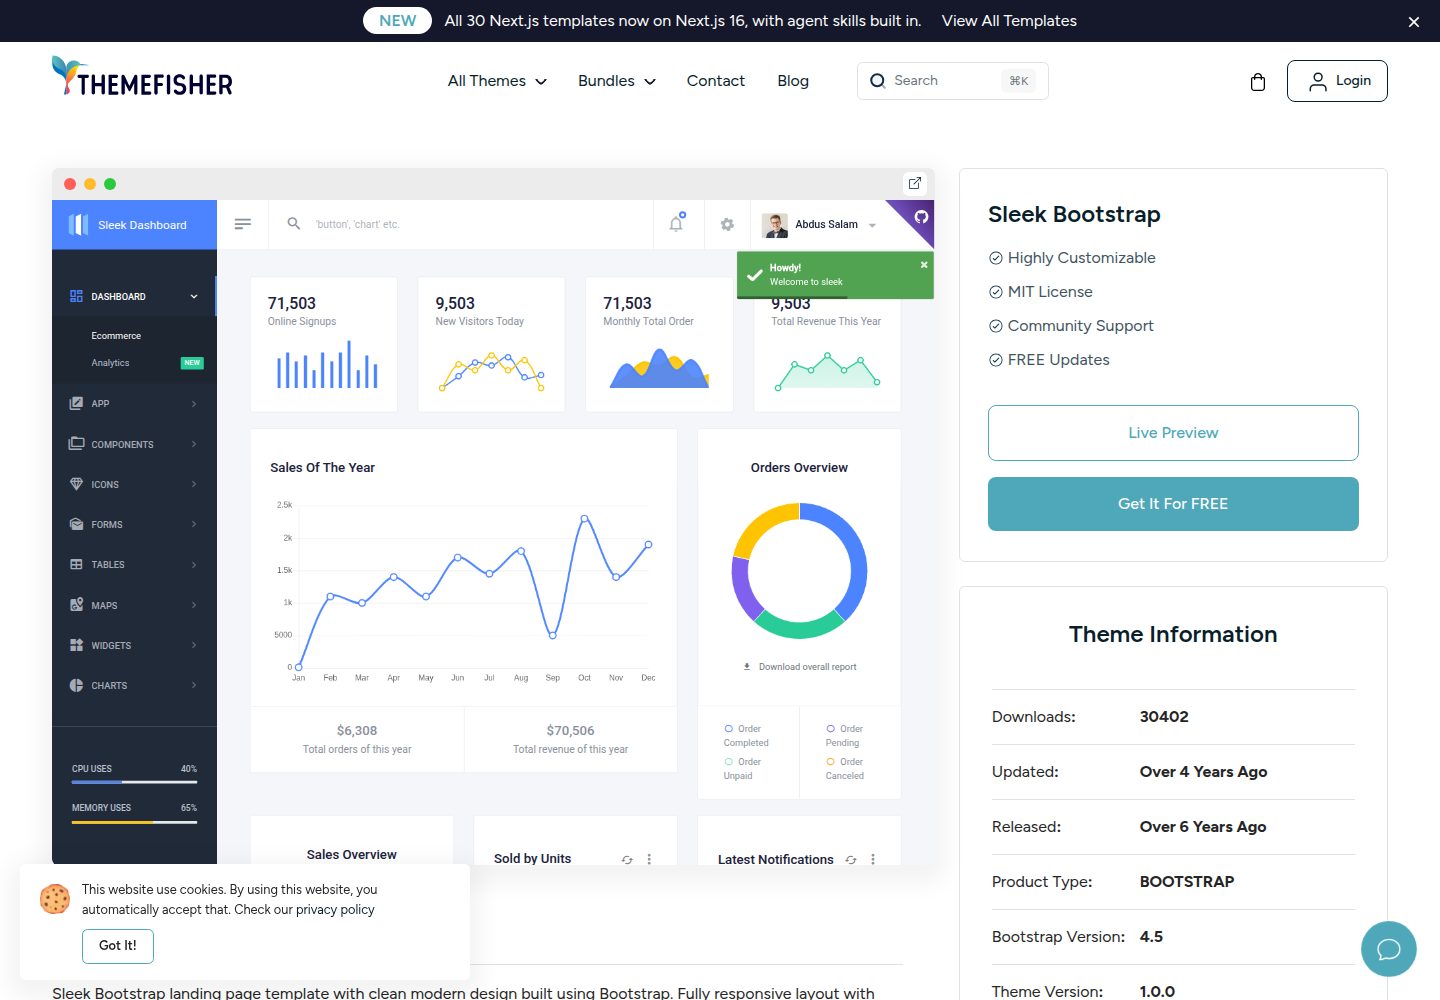
Task: Click the settings gear in Sleek Dashboard
Action: click(x=727, y=225)
